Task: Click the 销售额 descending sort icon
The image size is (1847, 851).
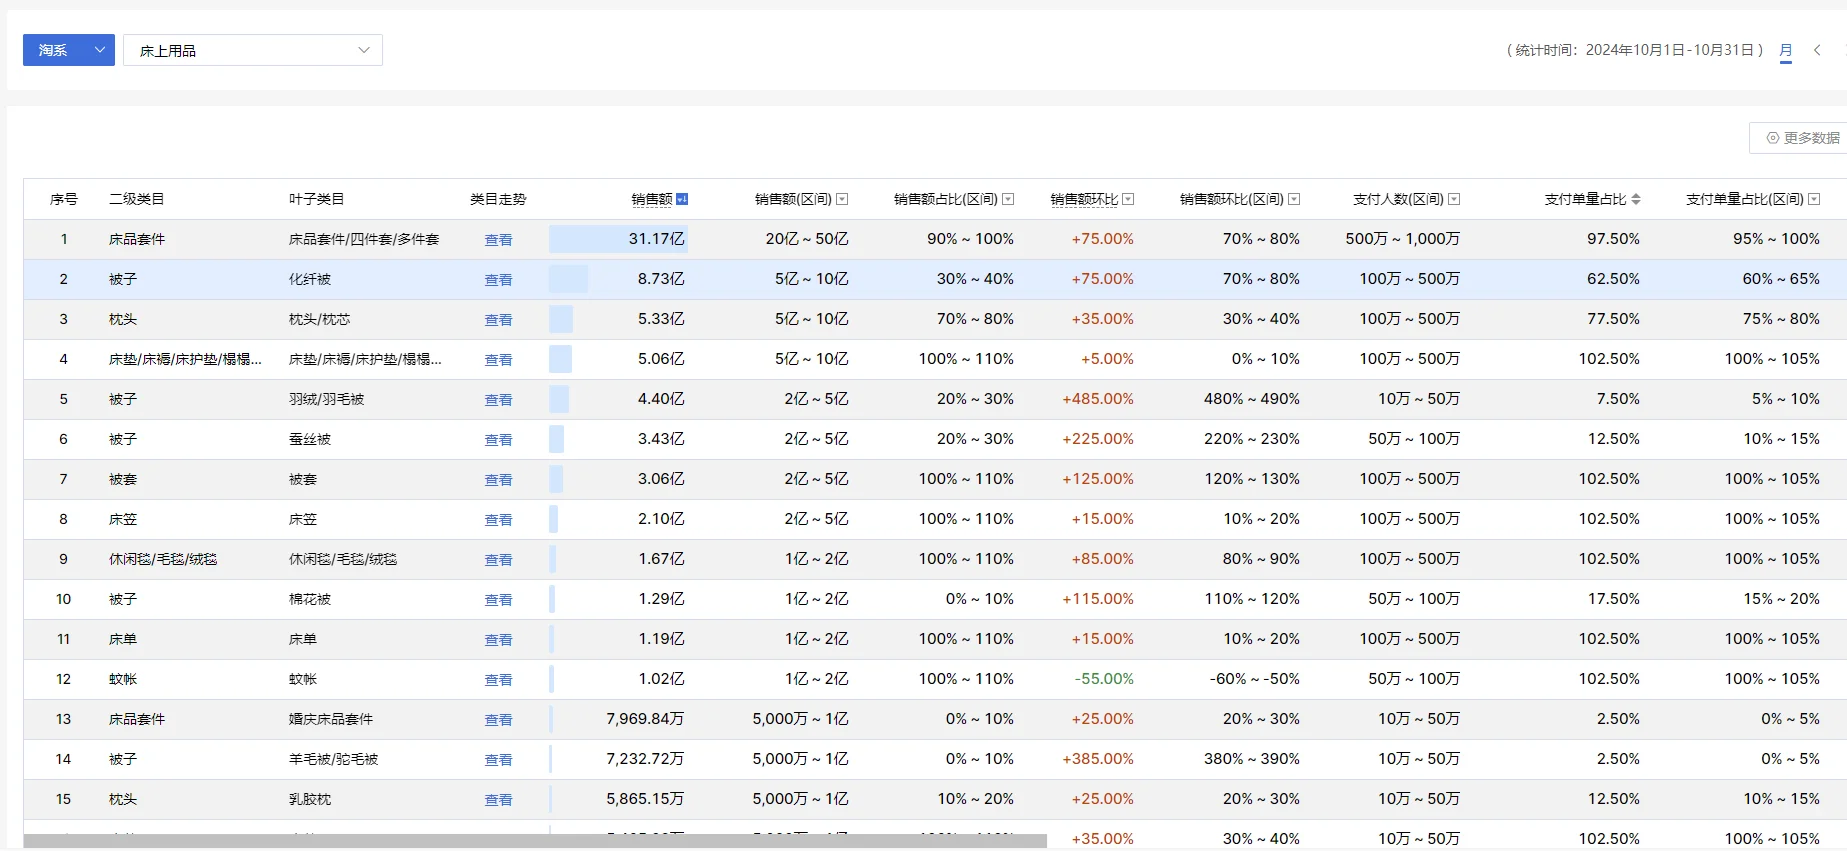Action: (682, 199)
